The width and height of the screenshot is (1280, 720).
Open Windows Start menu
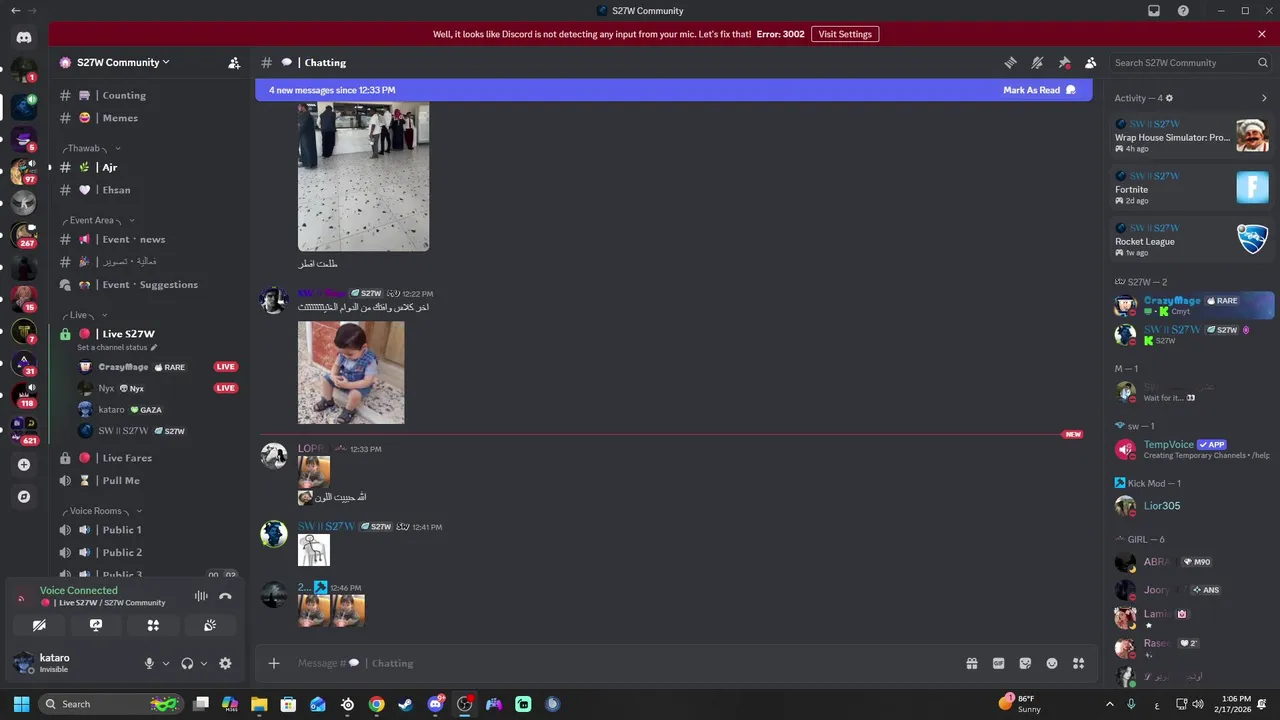(x=21, y=704)
